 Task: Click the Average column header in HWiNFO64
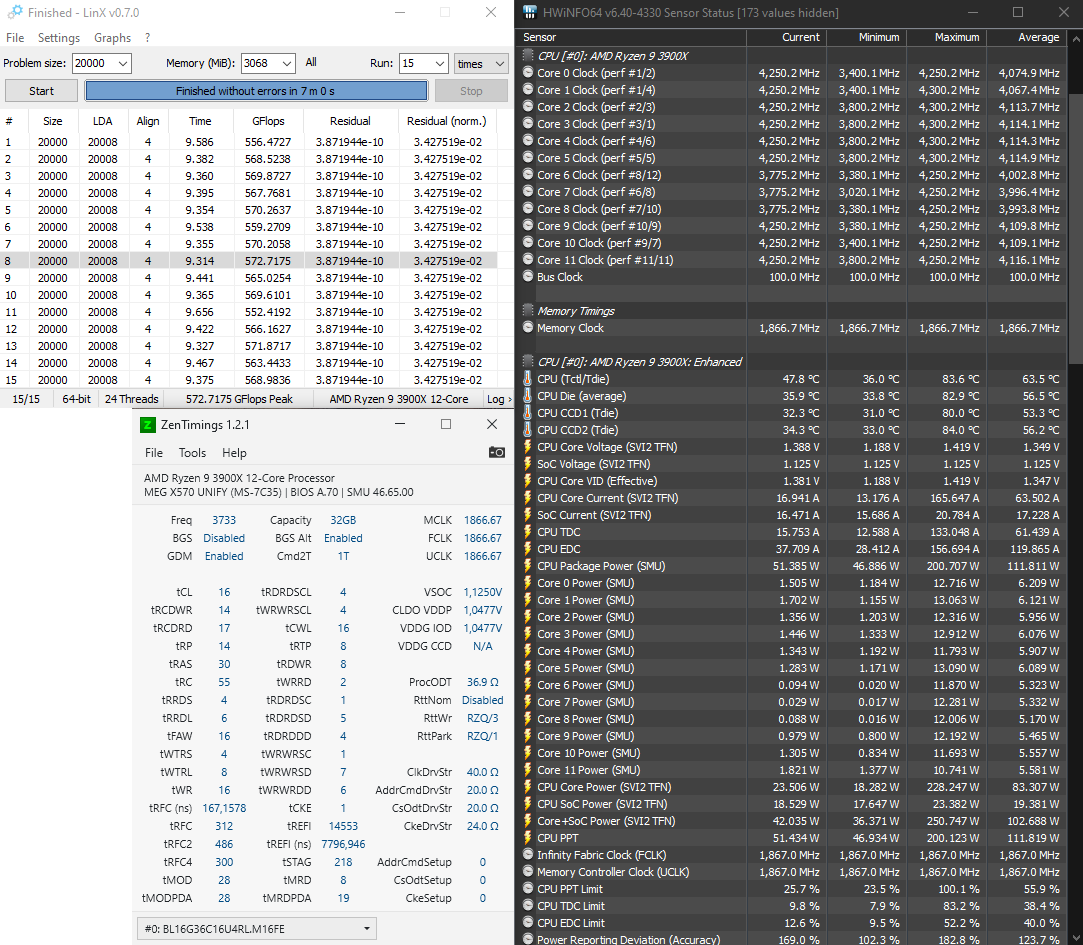(x=1026, y=37)
